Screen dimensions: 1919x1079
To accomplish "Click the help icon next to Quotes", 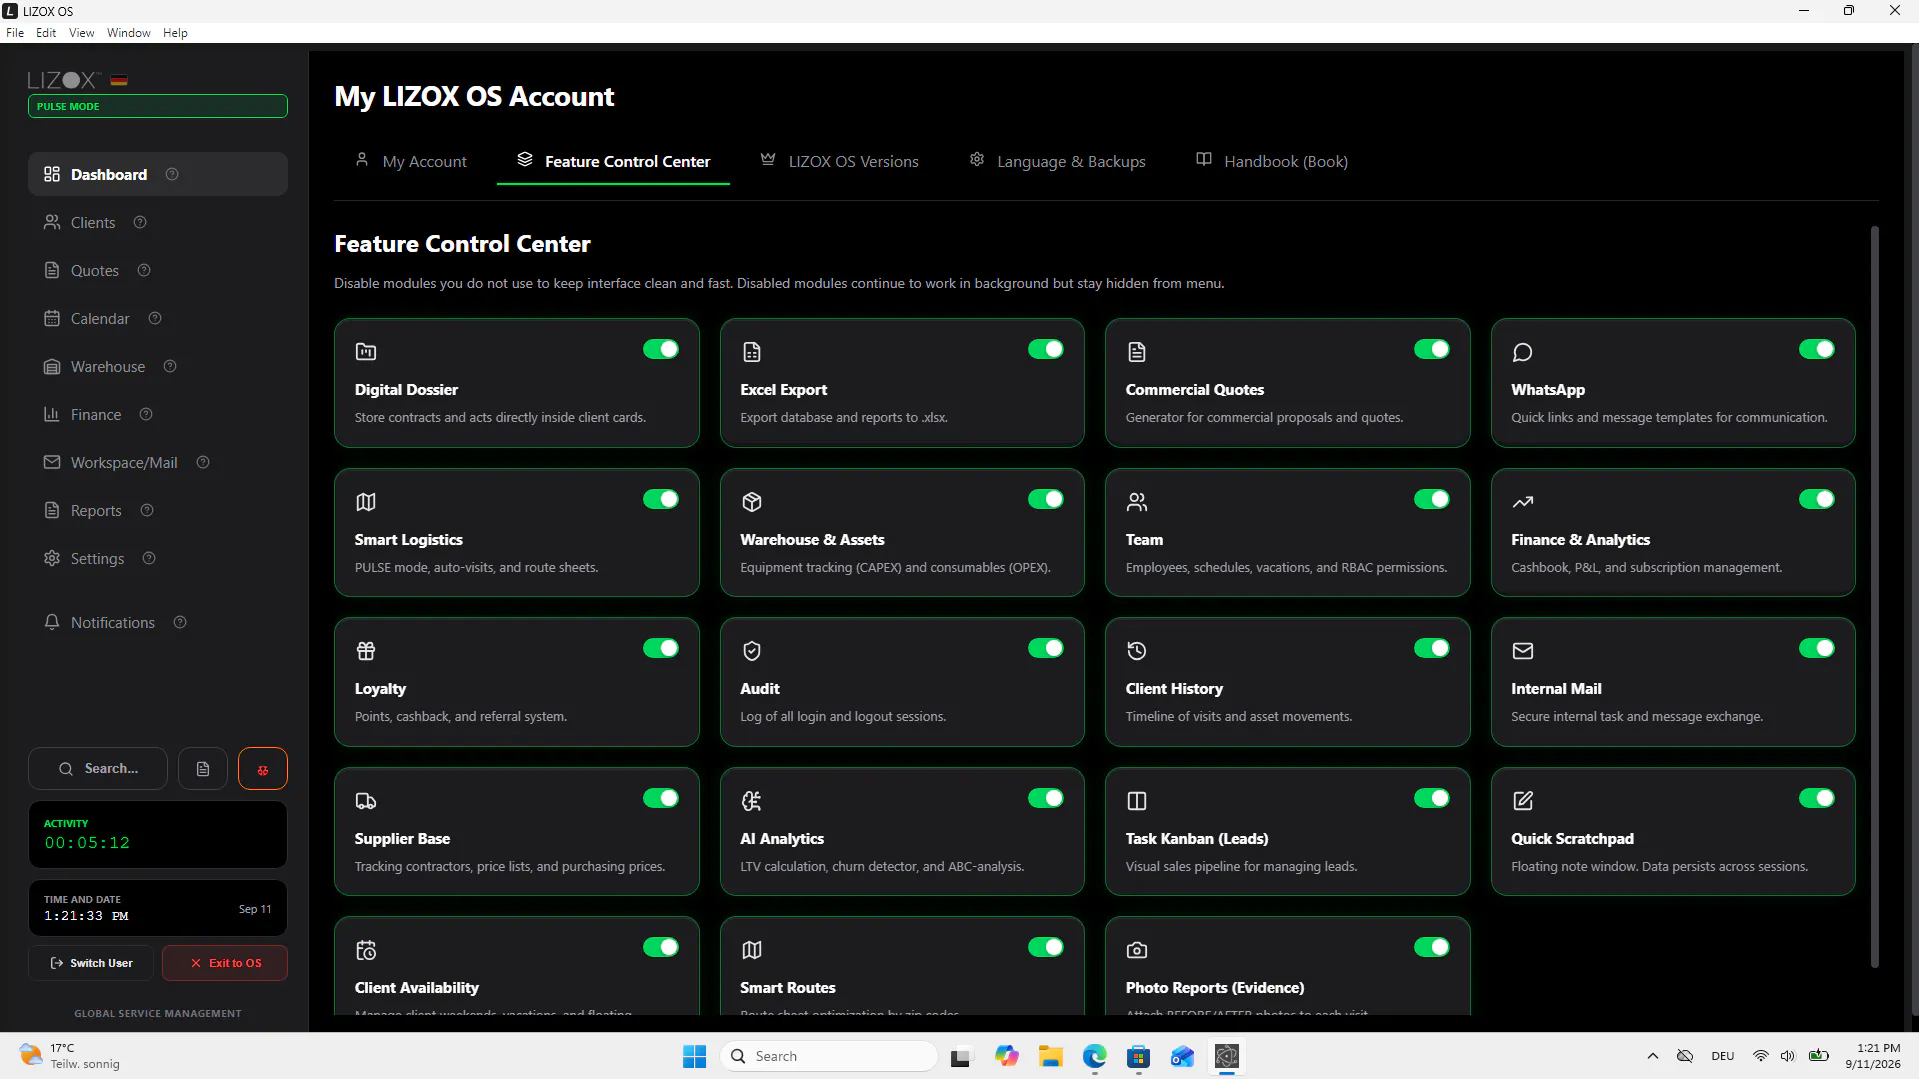I will tap(144, 270).
